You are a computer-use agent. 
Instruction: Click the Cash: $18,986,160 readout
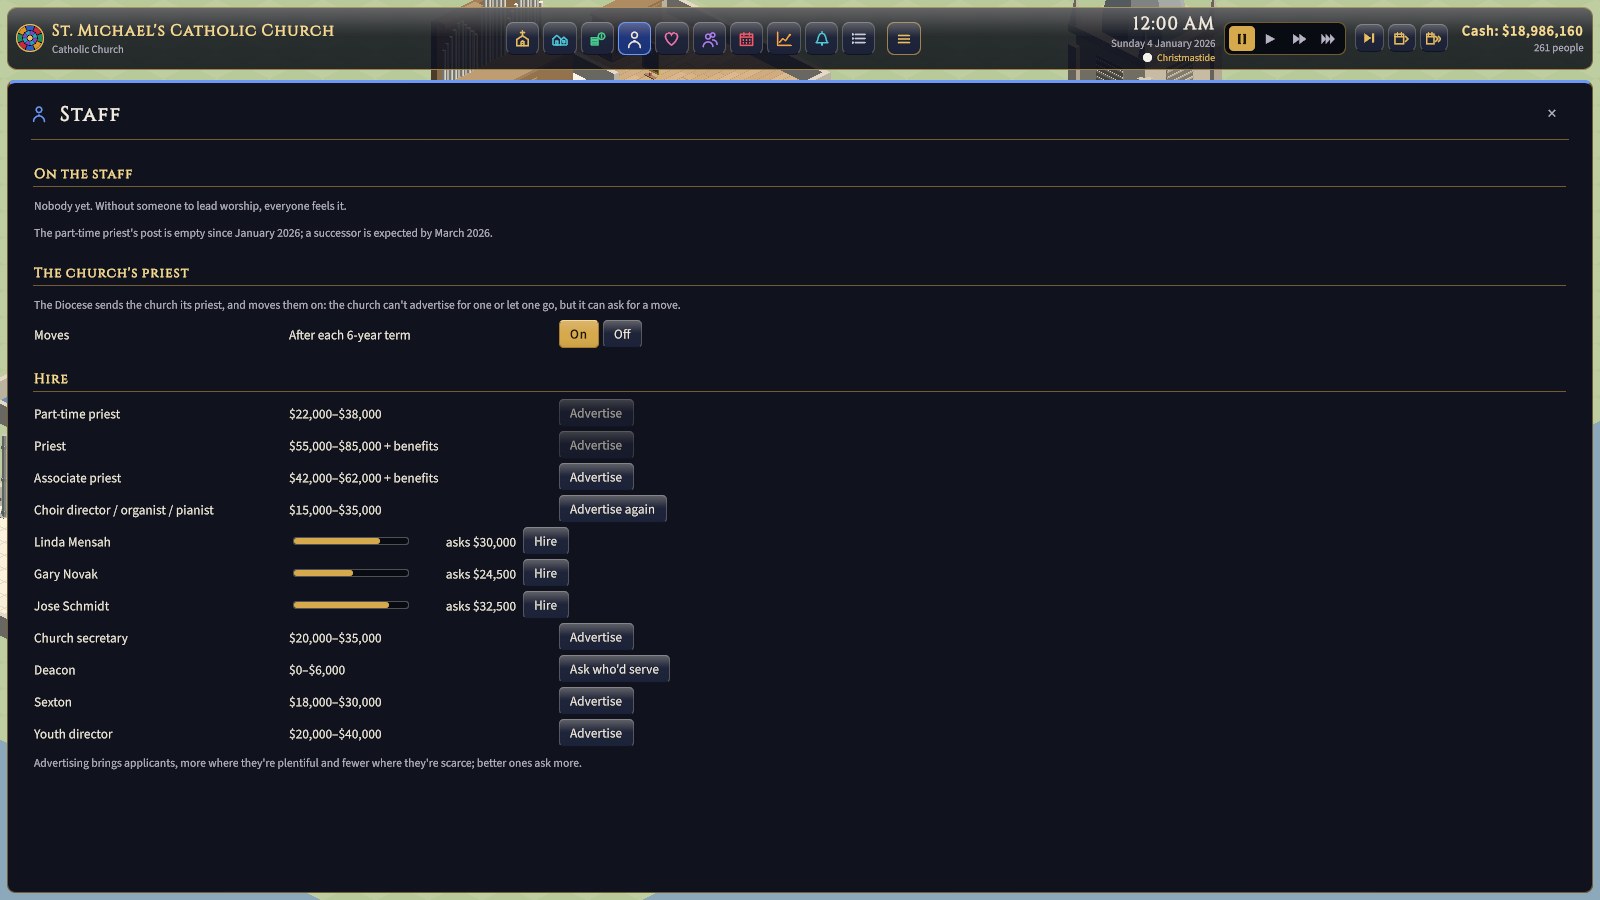click(x=1522, y=31)
